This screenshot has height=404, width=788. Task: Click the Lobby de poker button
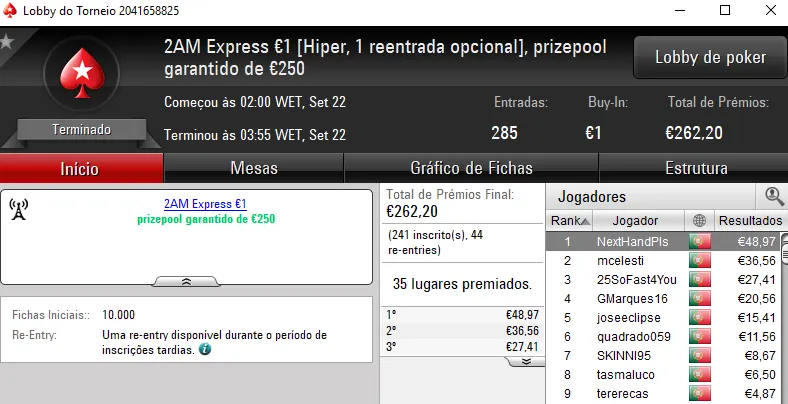click(710, 57)
